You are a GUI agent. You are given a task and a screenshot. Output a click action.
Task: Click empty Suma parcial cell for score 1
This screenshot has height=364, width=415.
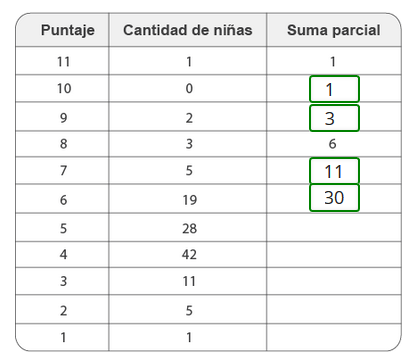(x=334, y=337)
